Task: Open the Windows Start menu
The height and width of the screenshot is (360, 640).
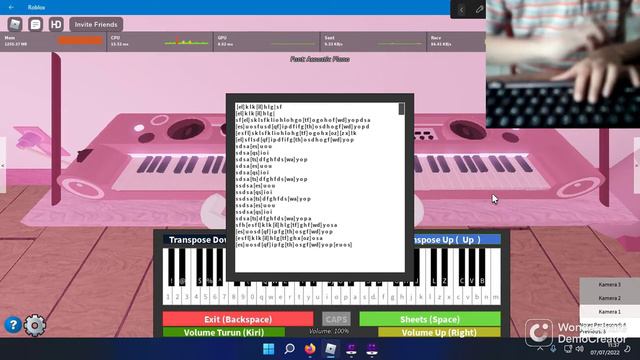Action: click(x=269, y=349)
